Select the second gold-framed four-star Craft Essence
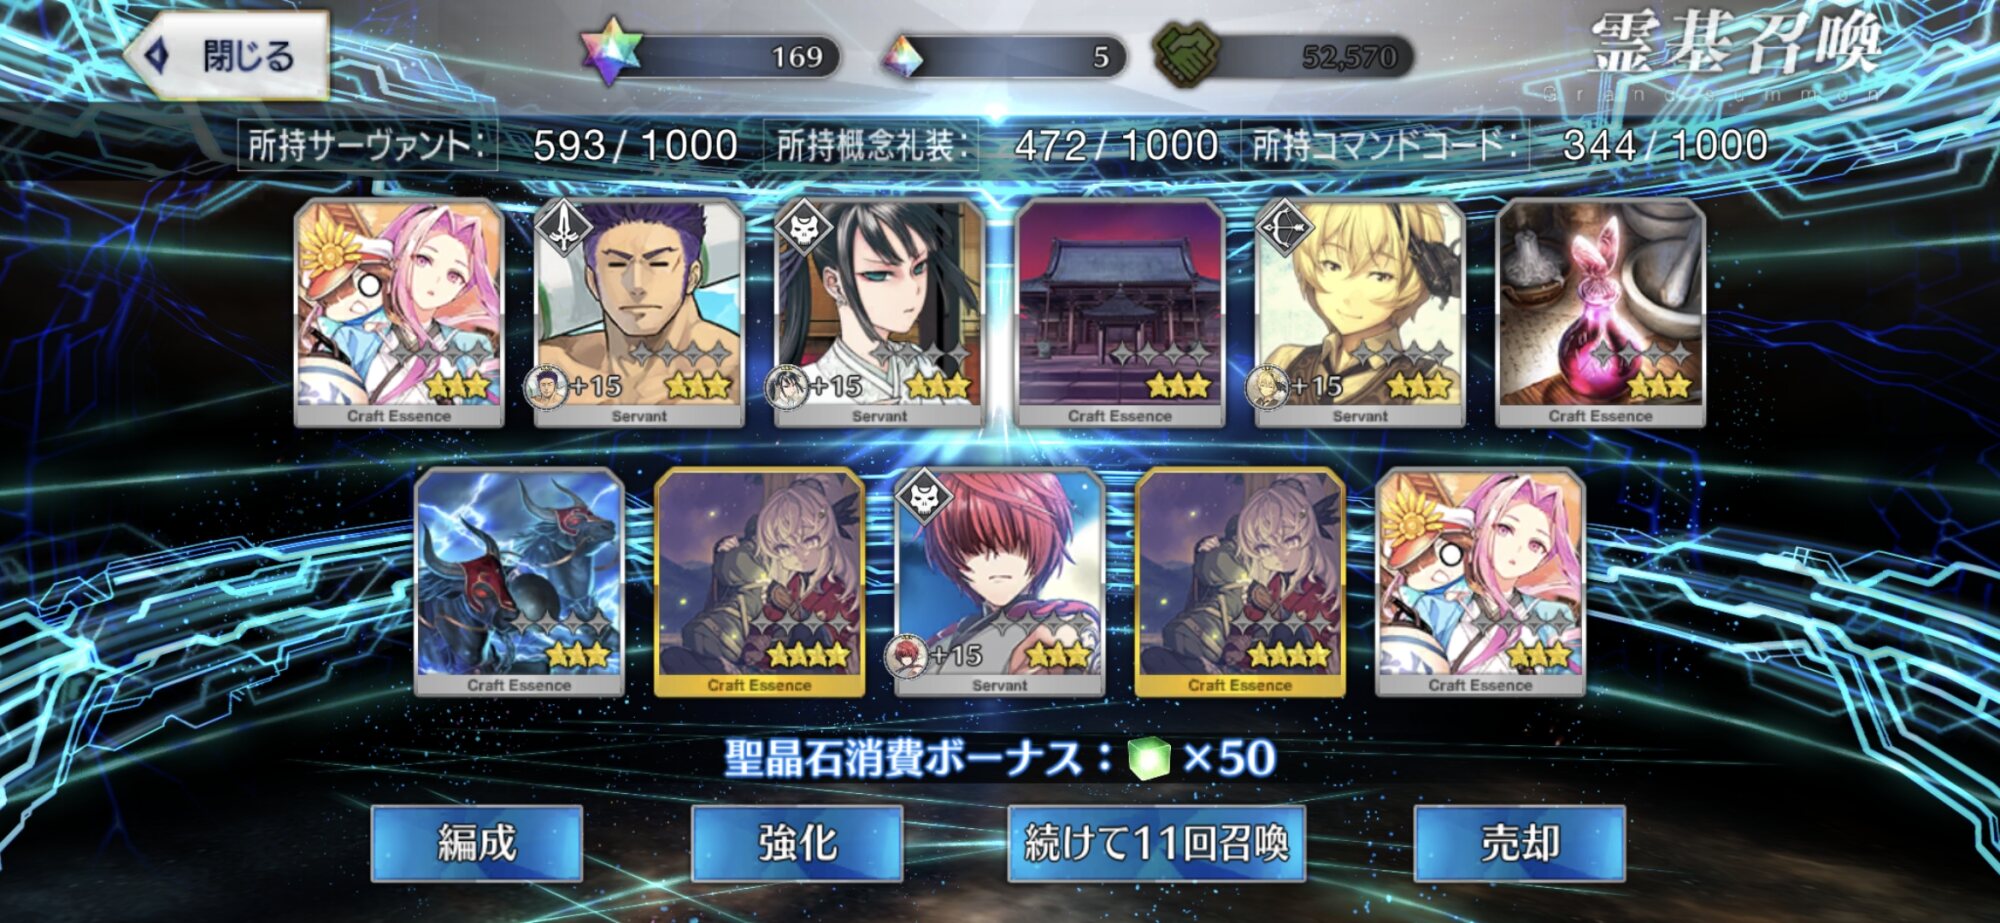 1240,583
